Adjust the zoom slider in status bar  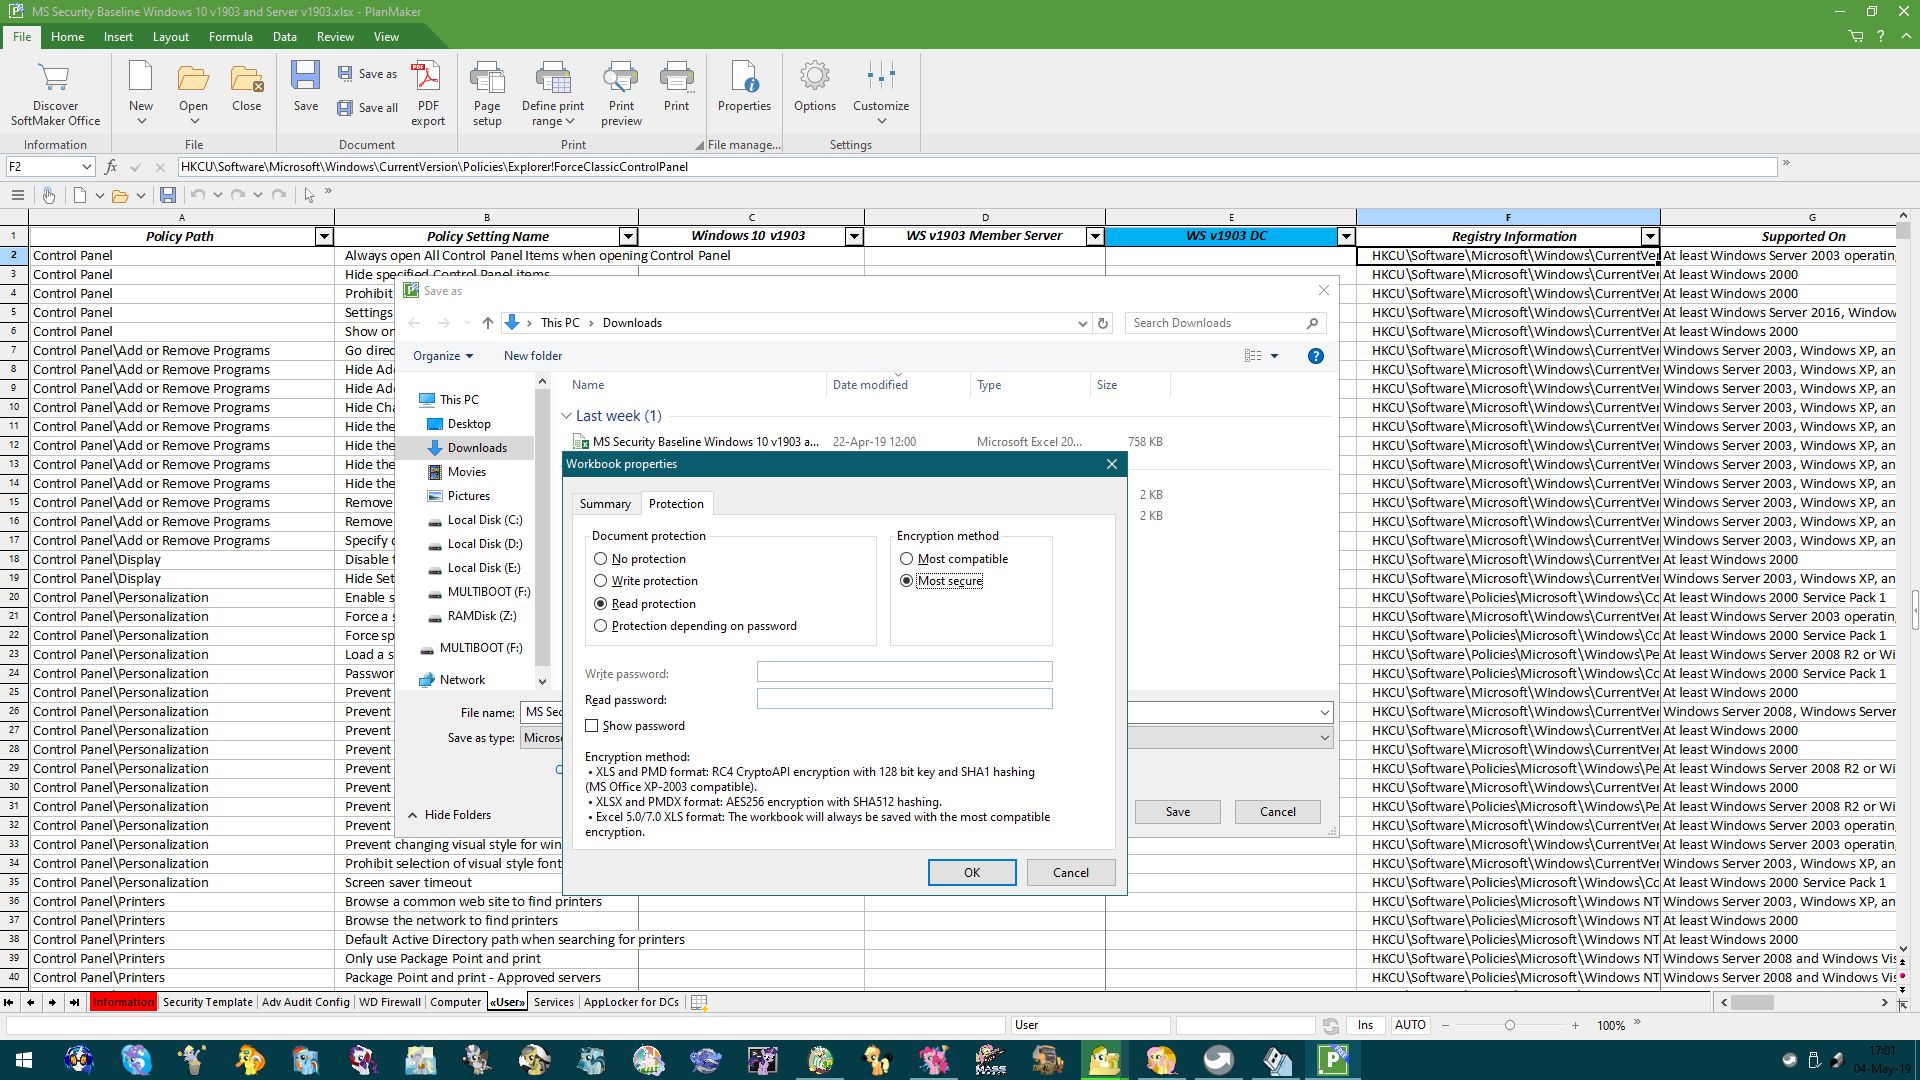[x=1510, y=1025]
